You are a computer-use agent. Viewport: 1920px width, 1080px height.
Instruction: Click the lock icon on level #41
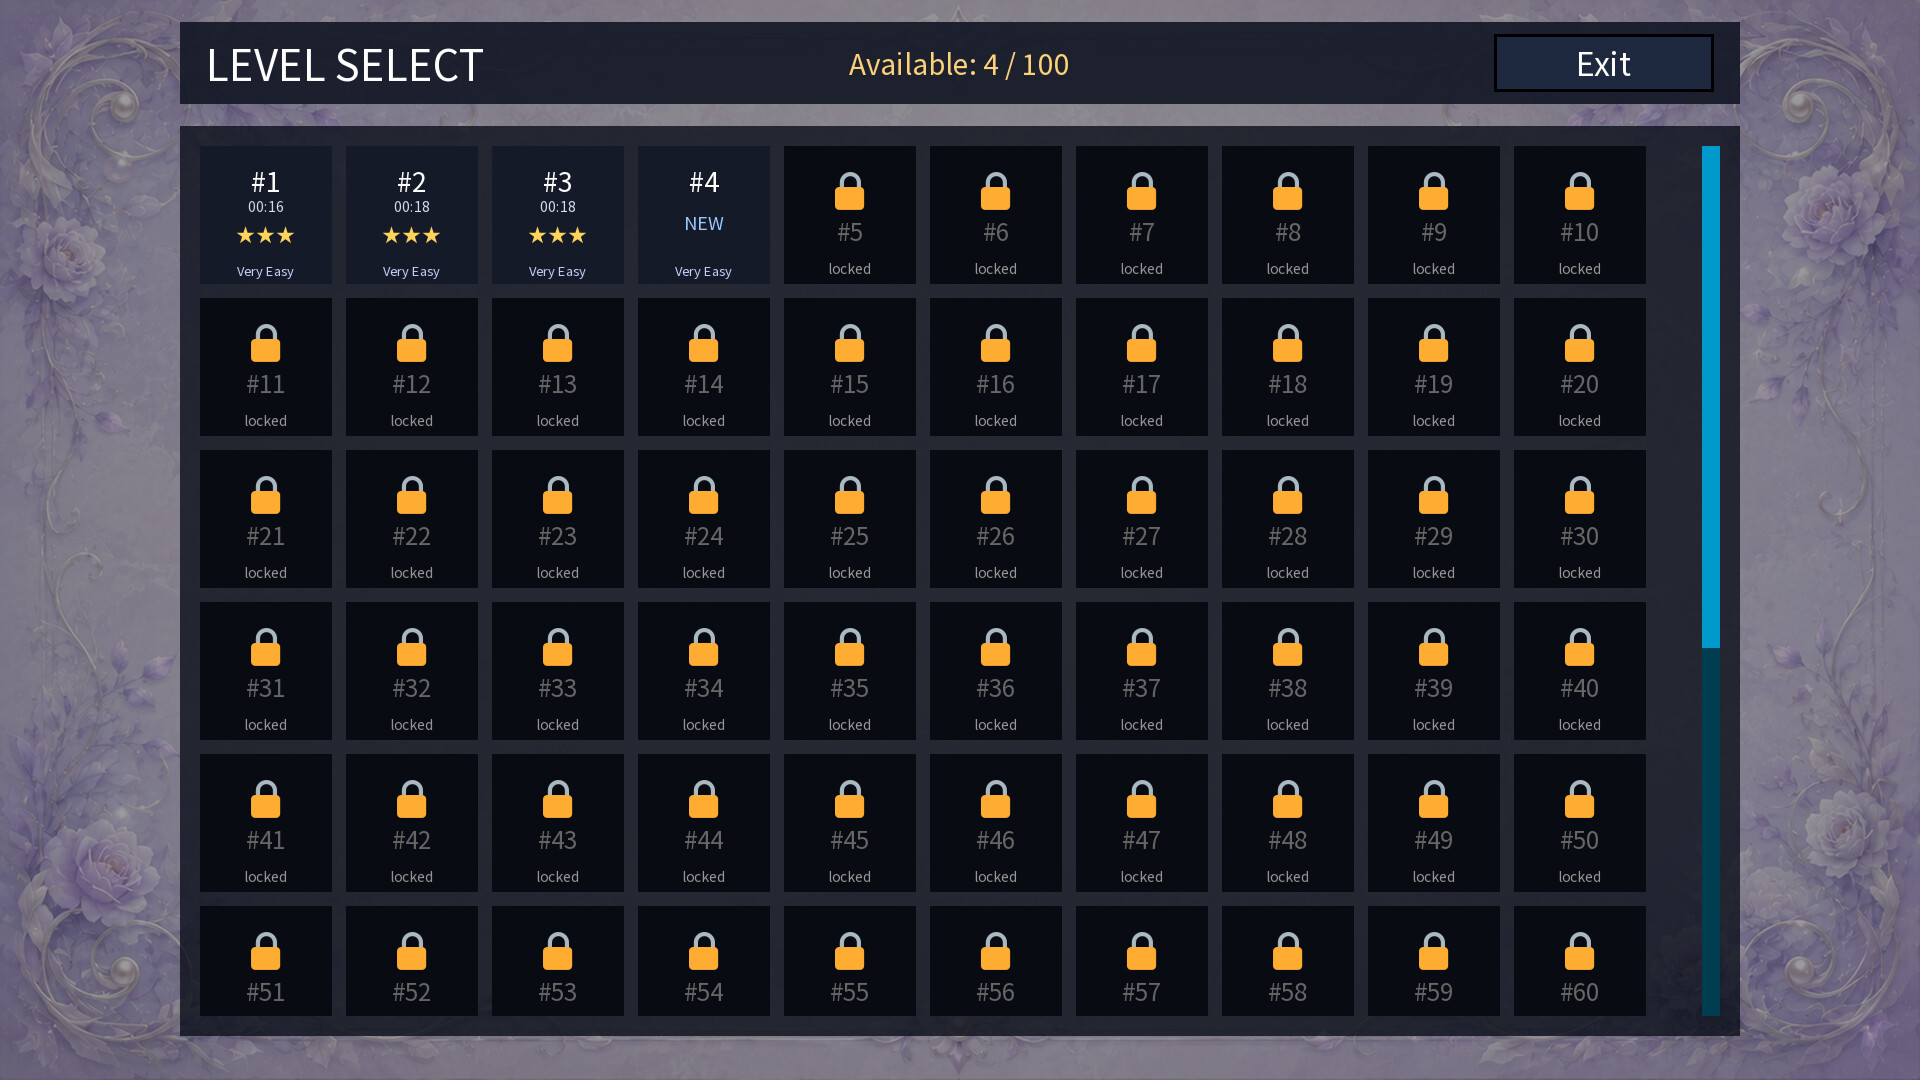tap(266, 799)
